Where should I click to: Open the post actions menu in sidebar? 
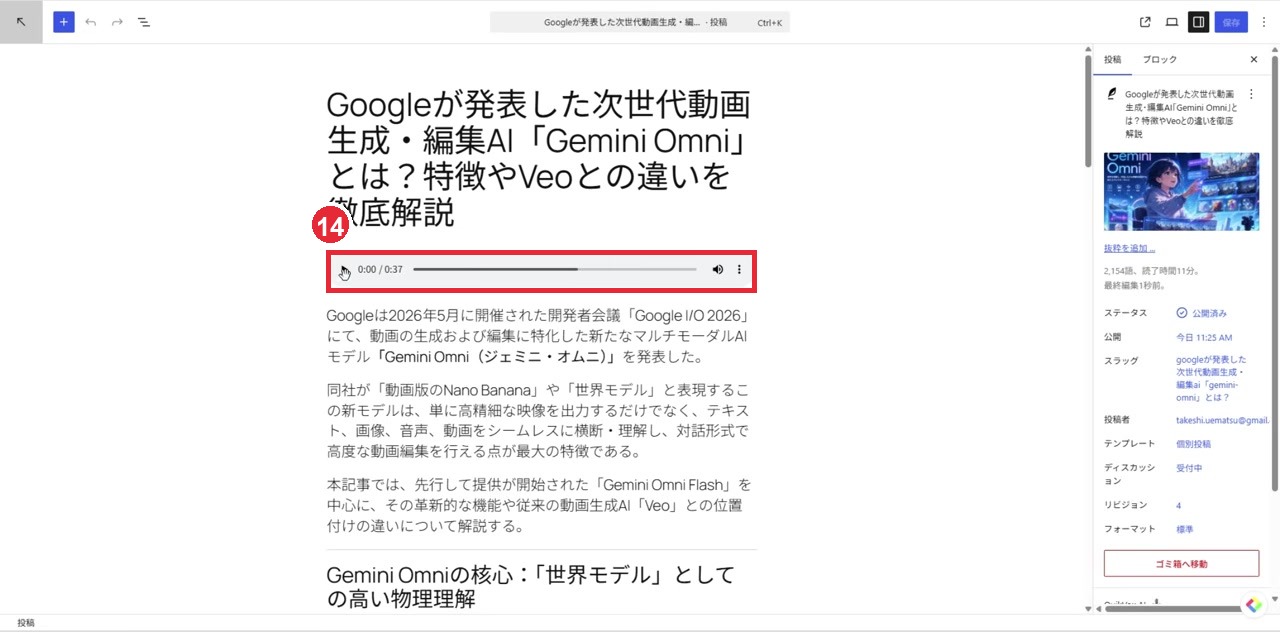[1251, 94]
